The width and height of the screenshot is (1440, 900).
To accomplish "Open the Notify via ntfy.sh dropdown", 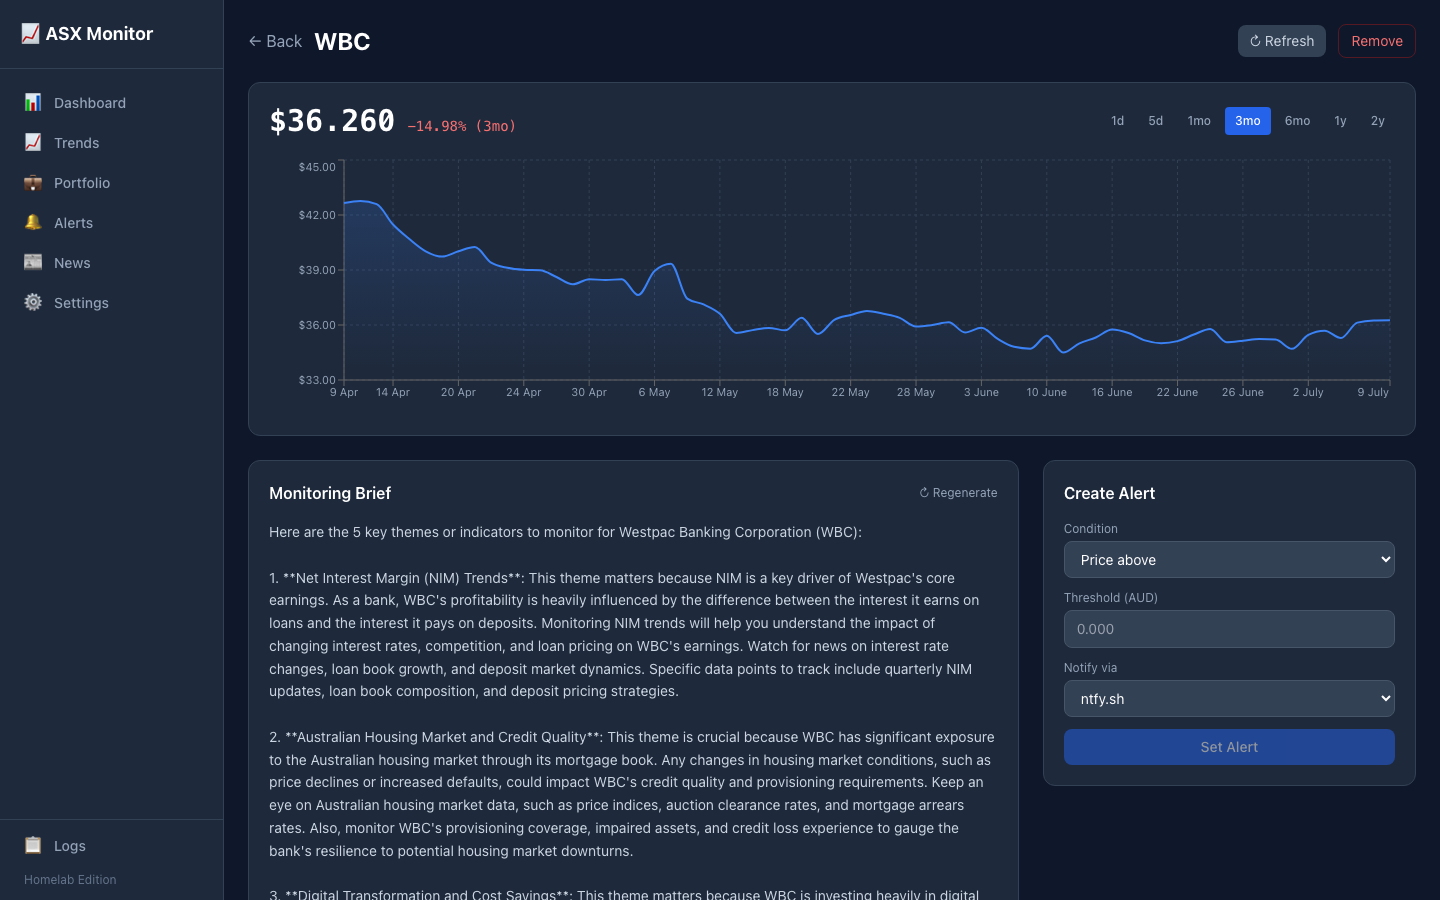I will pyautogui.click(x=1229, y=699).
